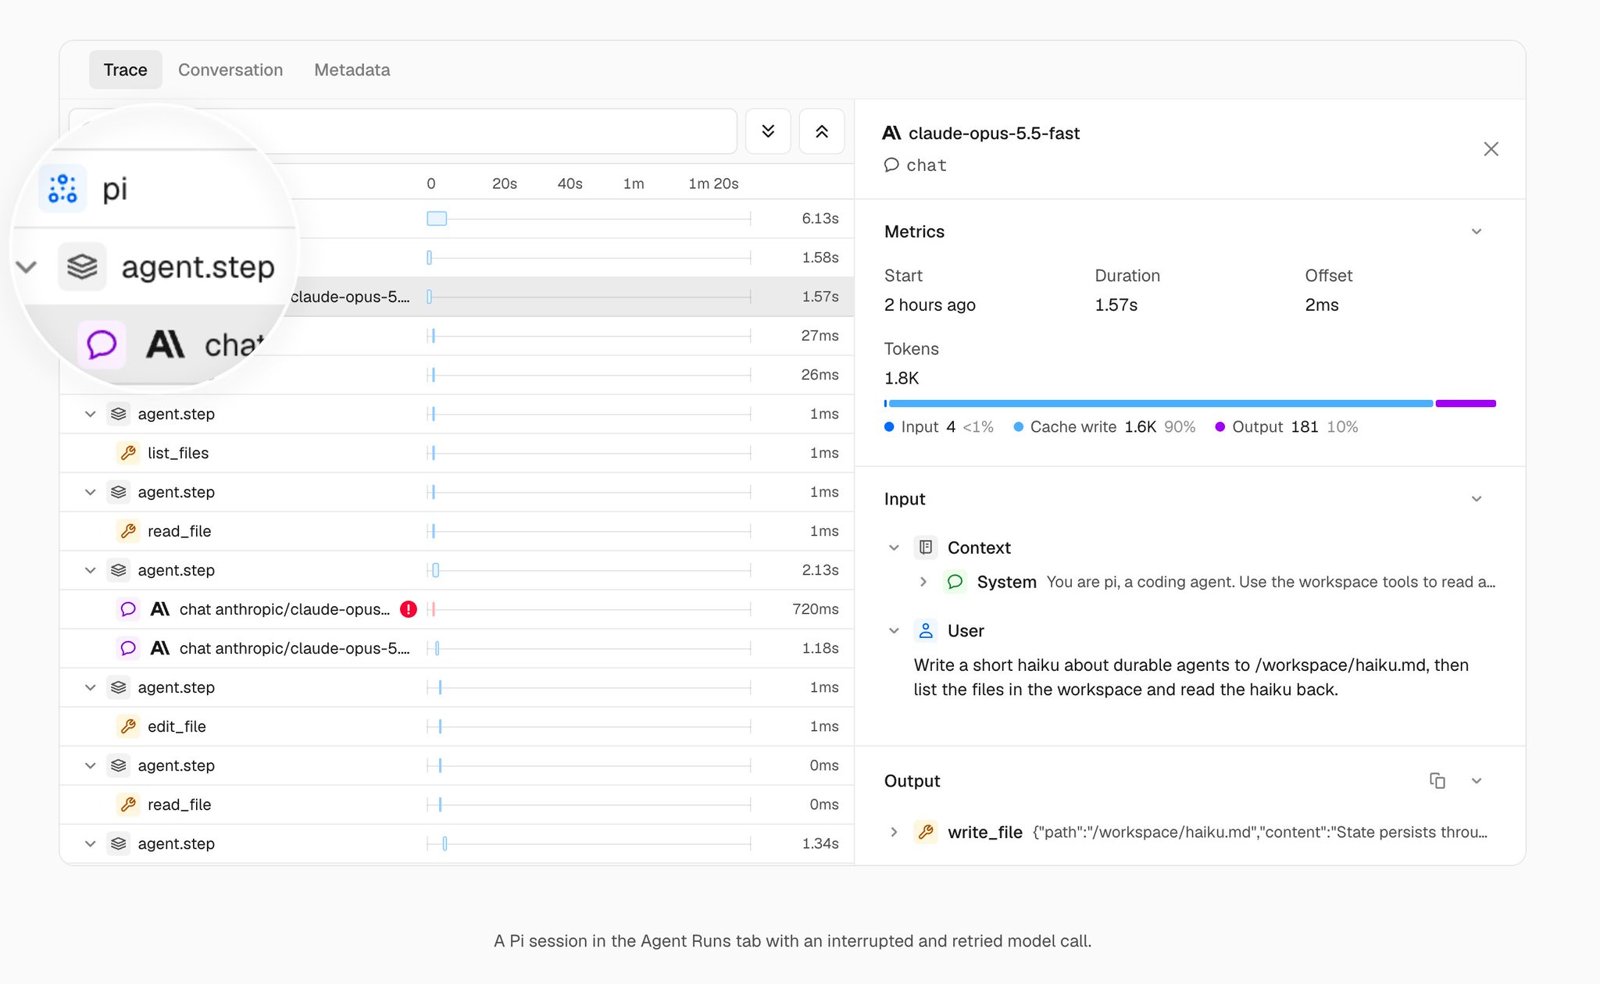This screenshot has width=1600, height=984.
Task: Select the failed 720ms chat anthropic call
Action: (456, 609)
